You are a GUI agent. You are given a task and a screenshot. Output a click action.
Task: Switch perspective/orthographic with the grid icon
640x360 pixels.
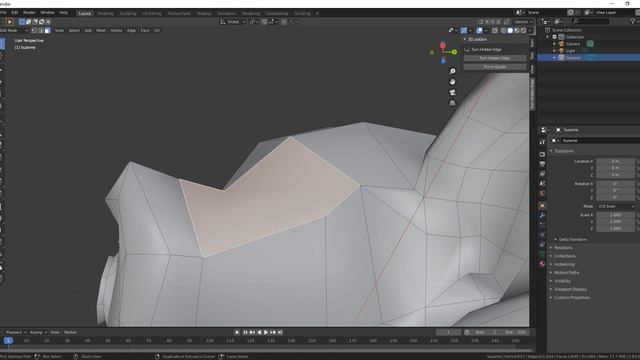[x=452, y=103]
